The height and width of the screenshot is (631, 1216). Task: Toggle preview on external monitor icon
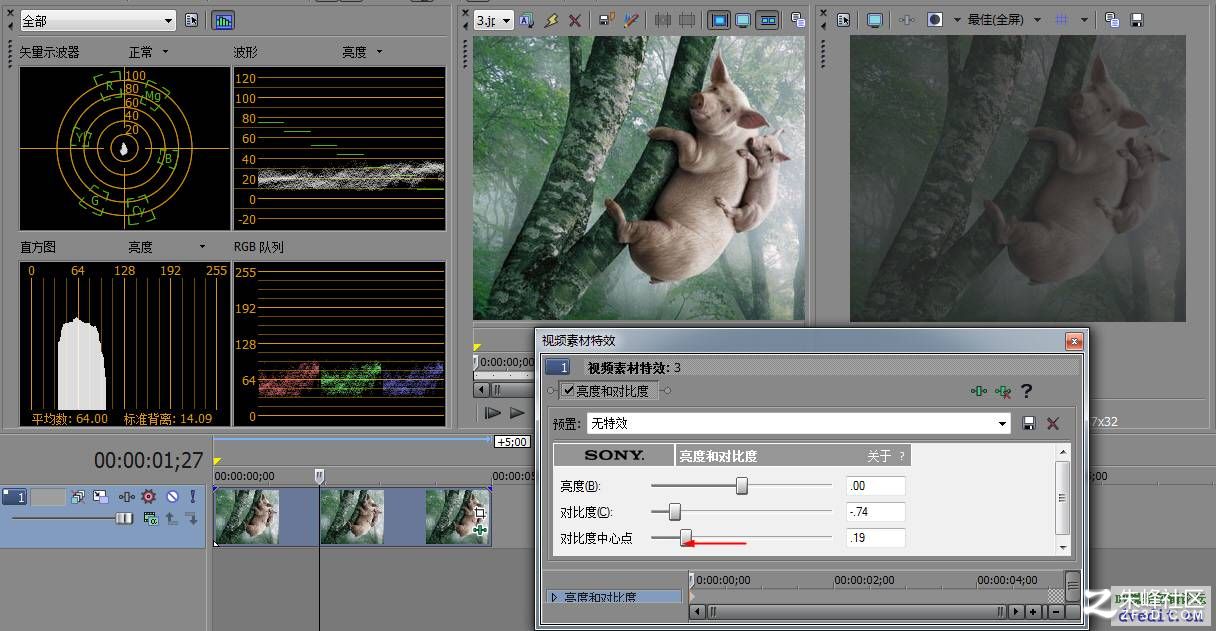tap(875, 20)
